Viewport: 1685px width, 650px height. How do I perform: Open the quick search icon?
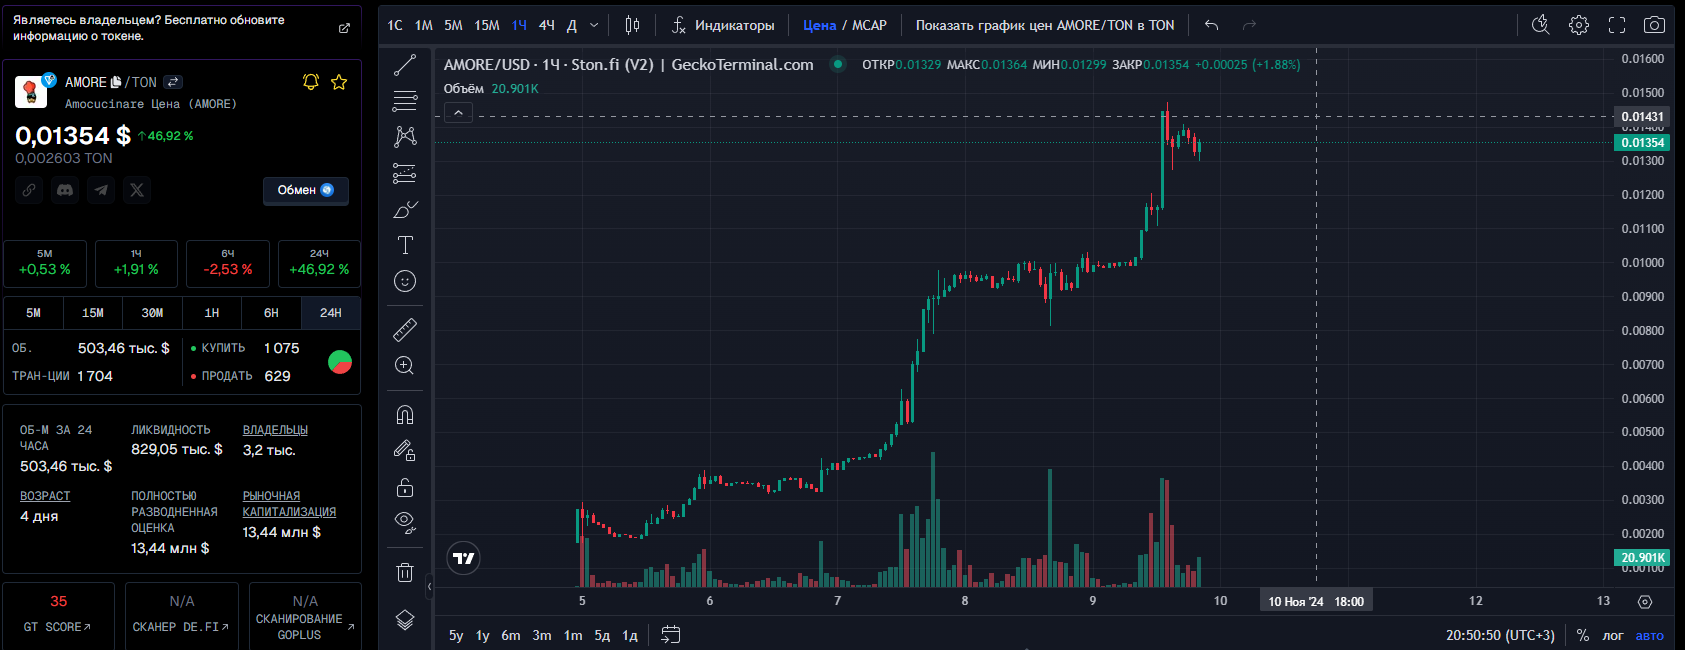[x=1541, y=25]
